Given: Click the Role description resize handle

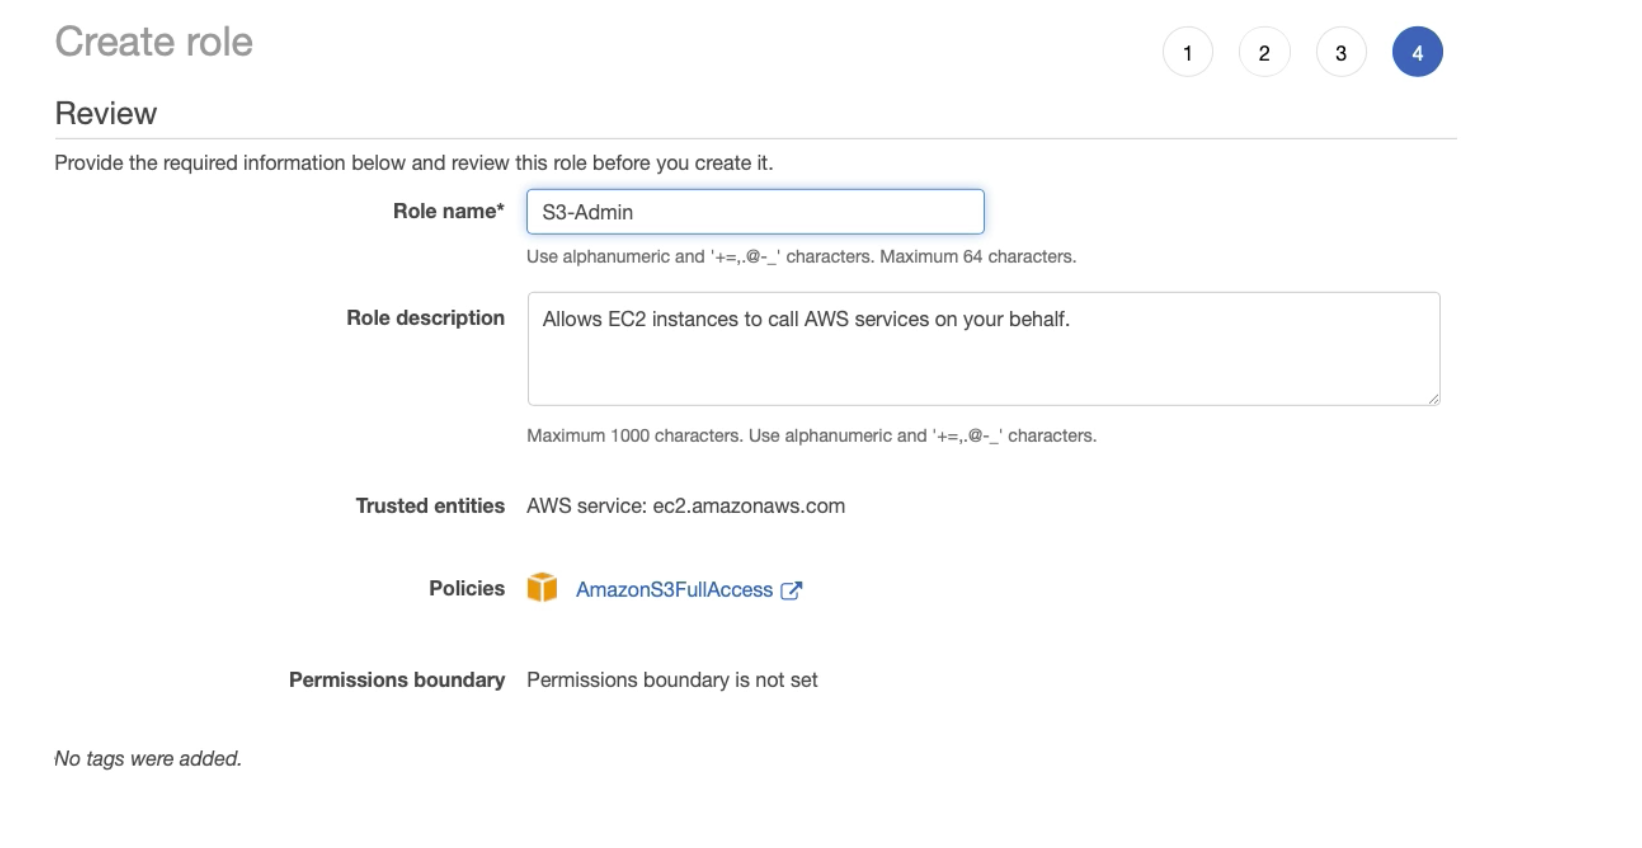Looking at the screenshot, I should tap(1433, 398).
